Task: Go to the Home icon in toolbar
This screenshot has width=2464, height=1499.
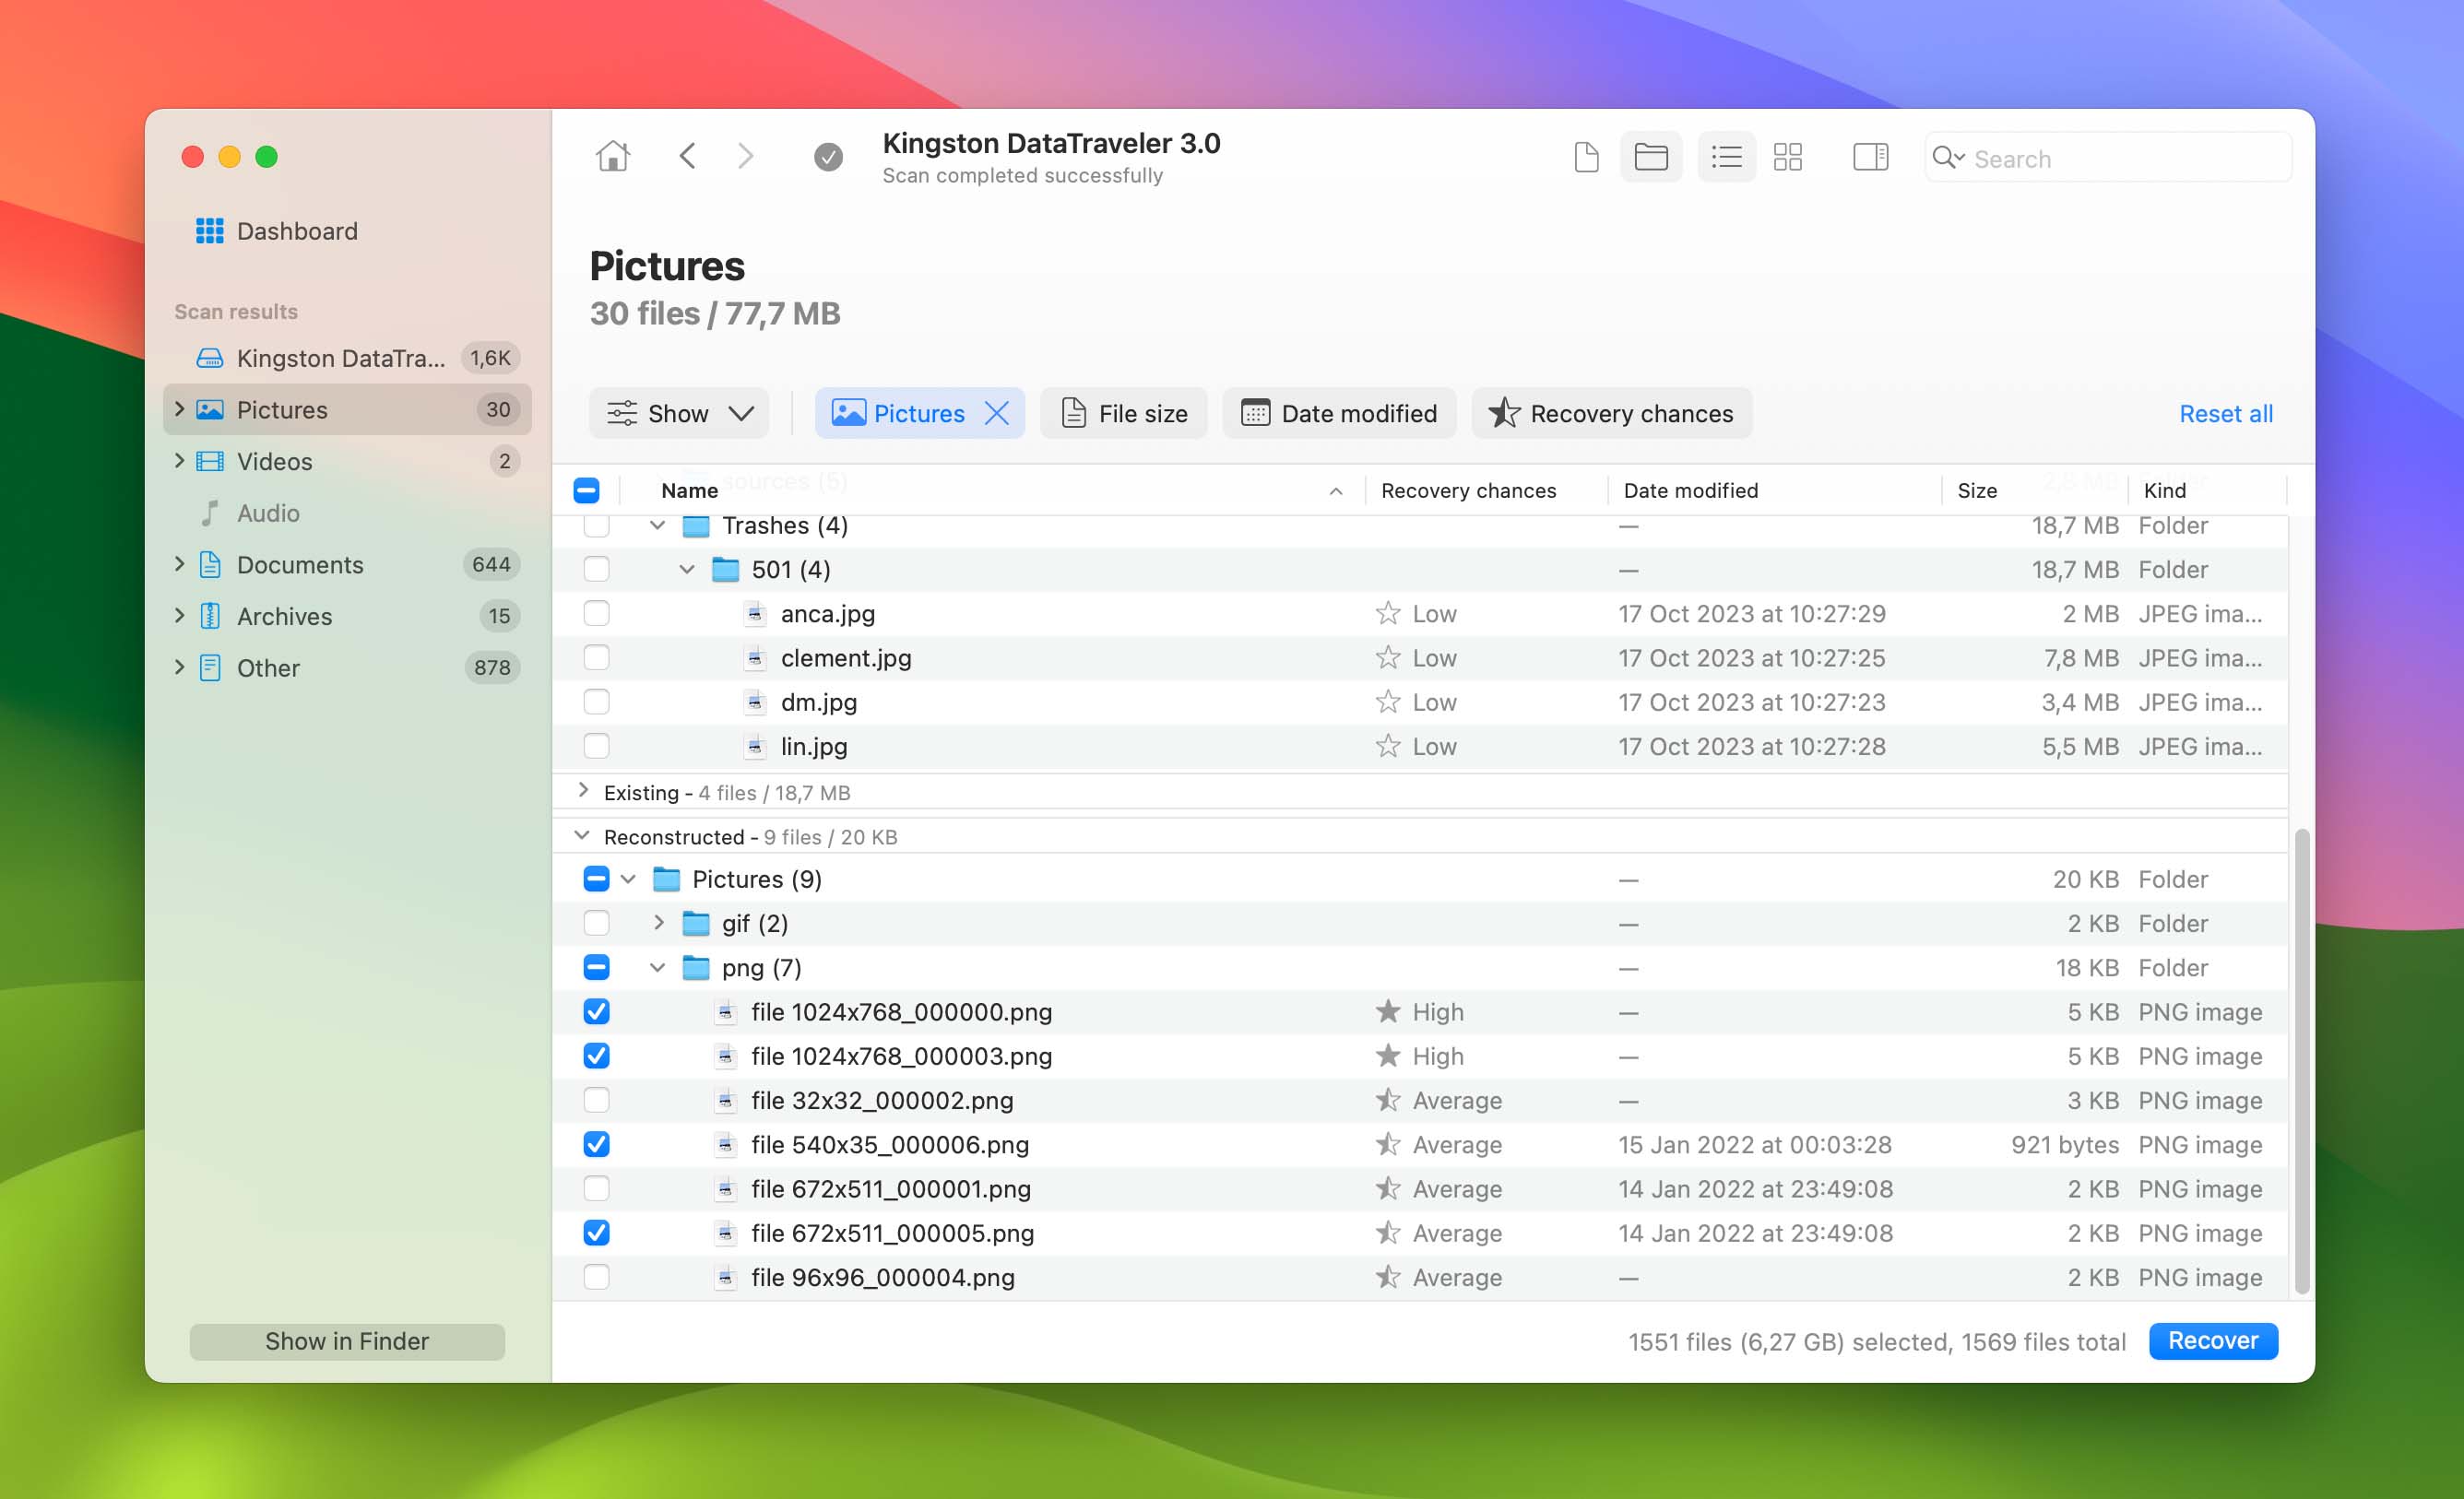Action: 613,156
